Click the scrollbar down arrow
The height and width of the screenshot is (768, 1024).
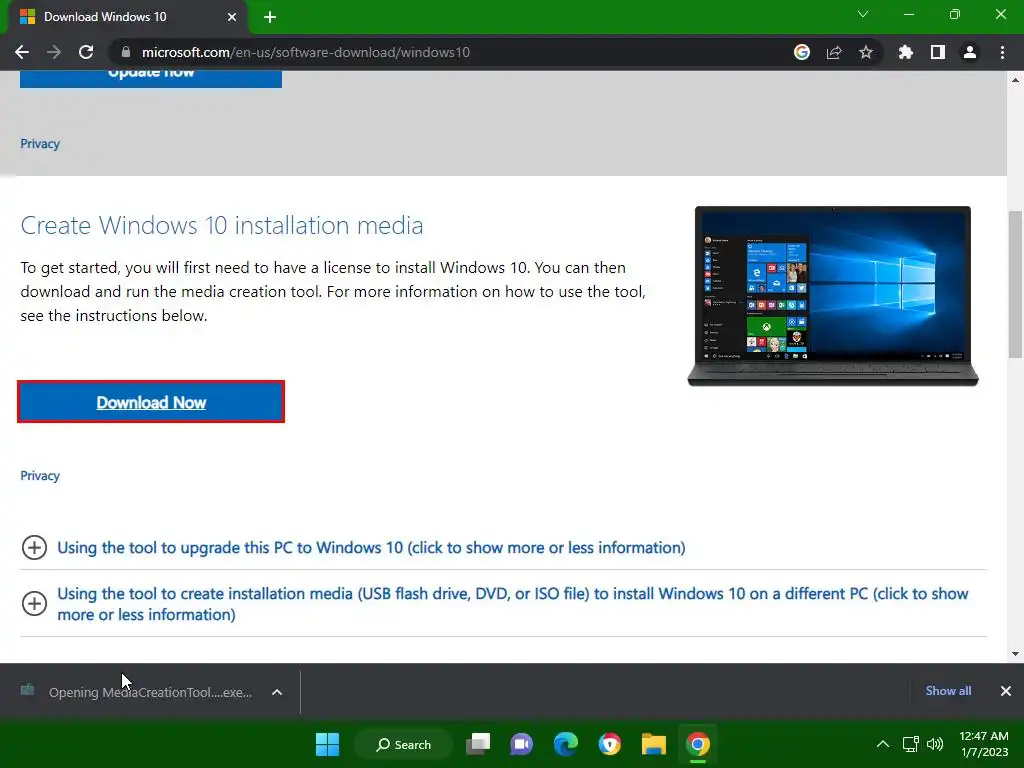click(x=1015, y=654)
